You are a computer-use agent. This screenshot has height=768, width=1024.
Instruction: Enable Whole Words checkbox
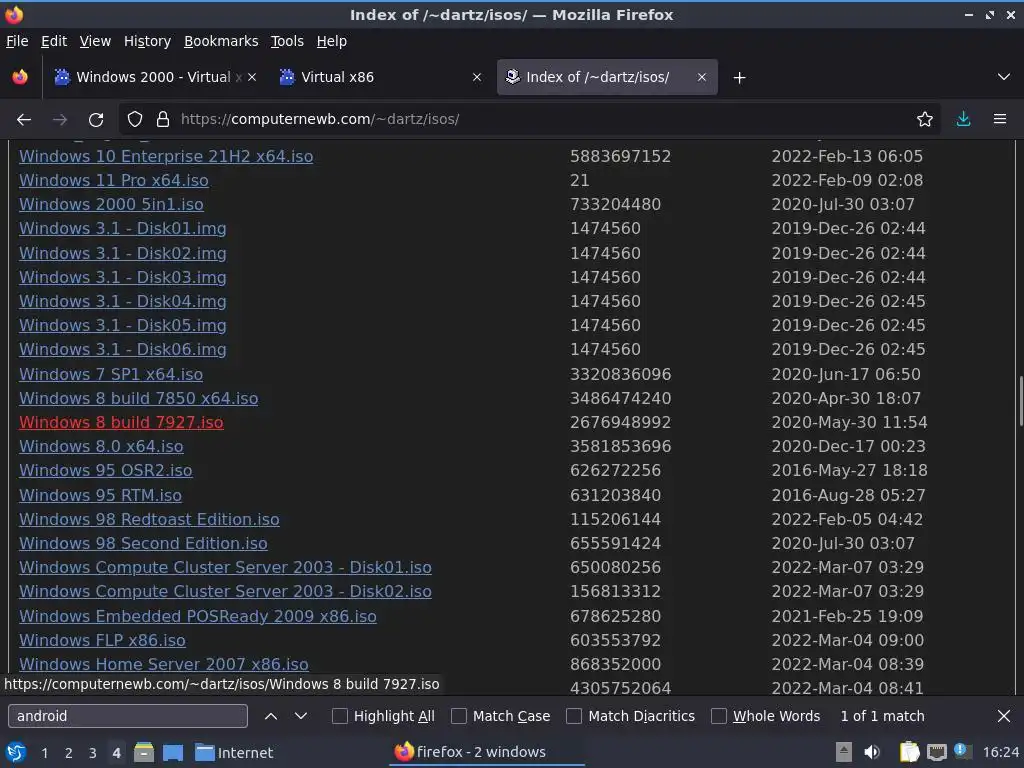718,716
